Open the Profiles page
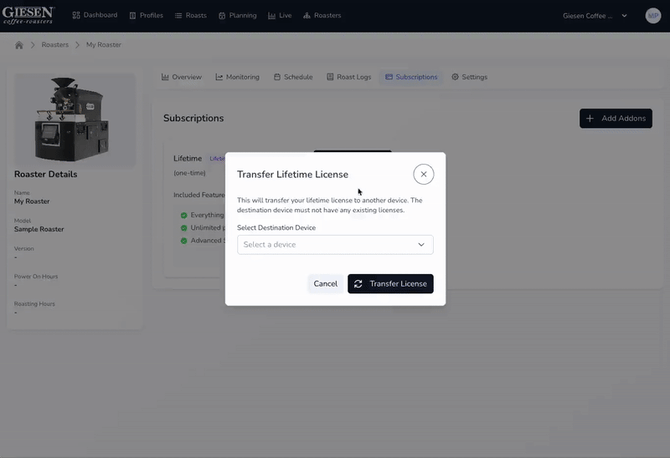Viewport: 670px width, 458px height. [x=146, y=16]
